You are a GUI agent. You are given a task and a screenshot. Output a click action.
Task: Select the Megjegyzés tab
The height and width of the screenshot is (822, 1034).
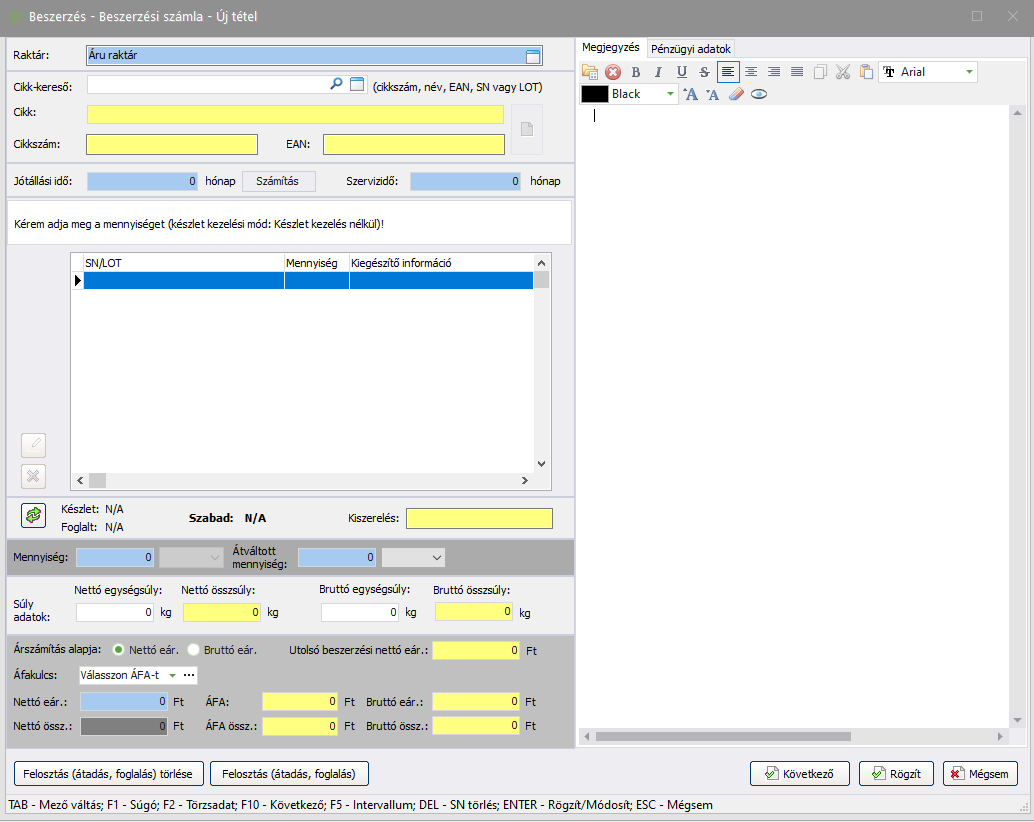pos(611,48)
